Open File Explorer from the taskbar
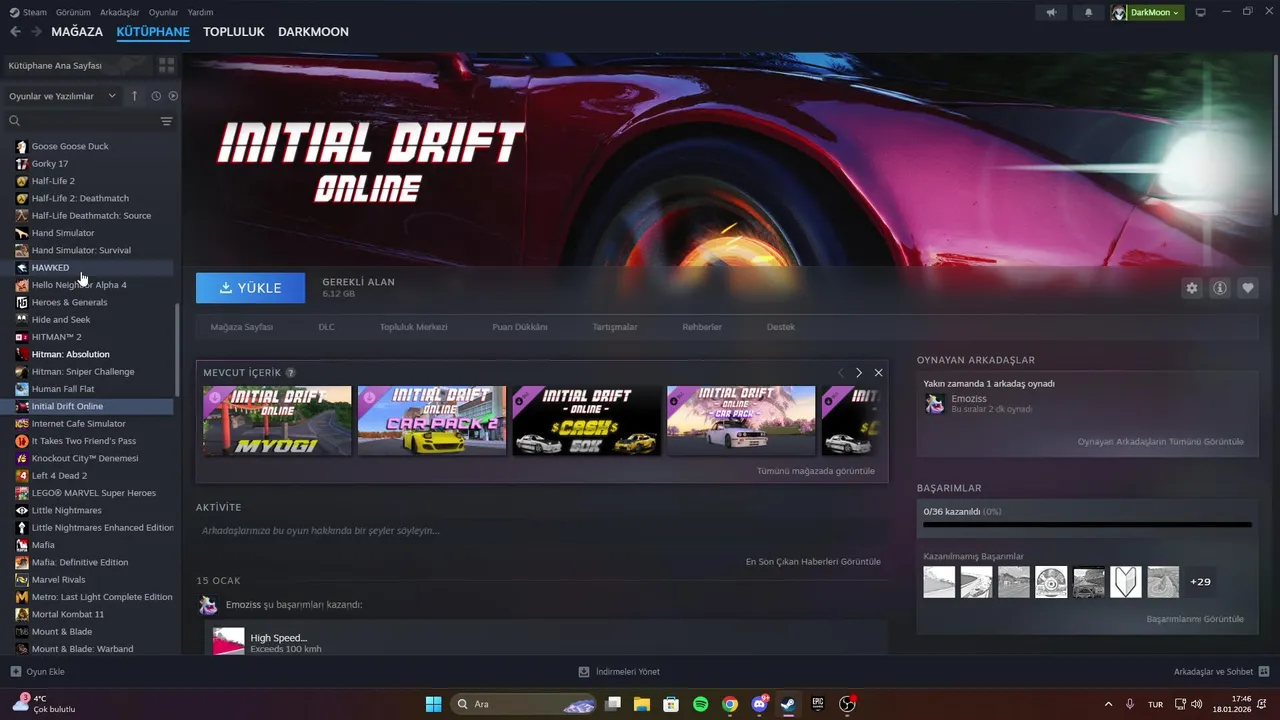Viewport: 1280px width, 720px height. click(642, 704)
